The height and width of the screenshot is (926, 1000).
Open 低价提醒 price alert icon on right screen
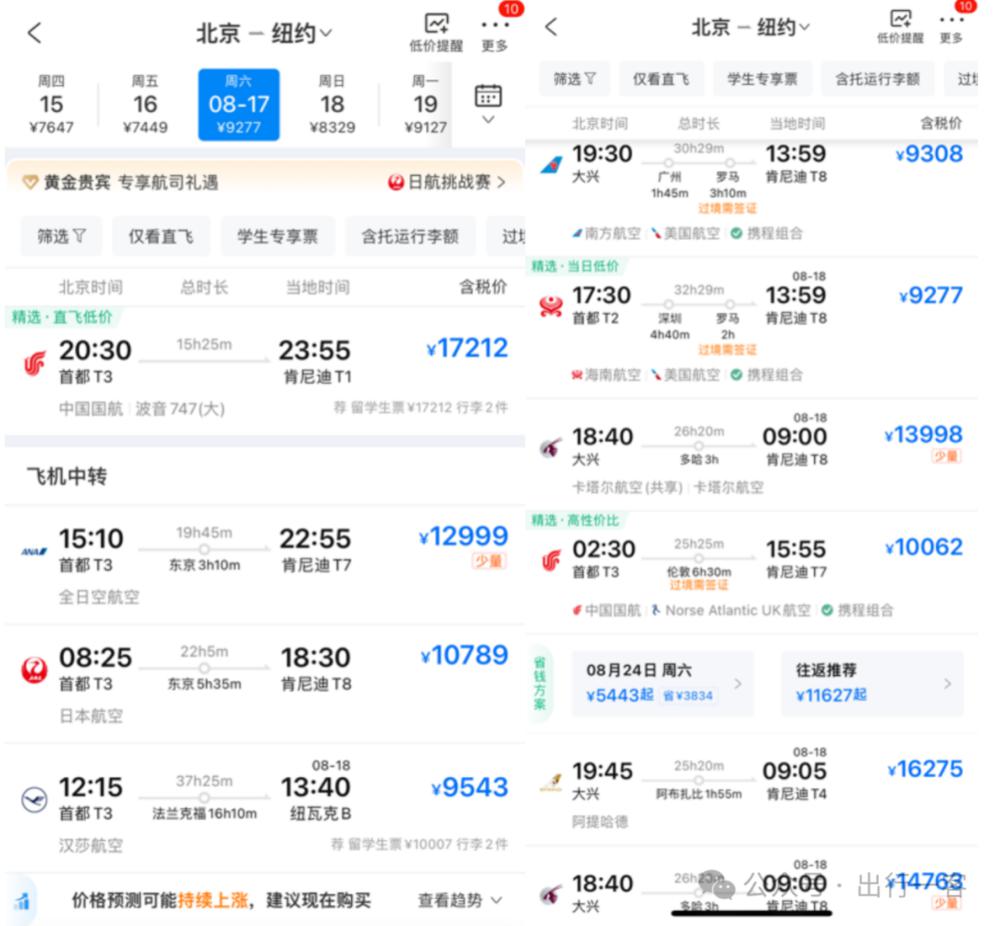(901, 26)
